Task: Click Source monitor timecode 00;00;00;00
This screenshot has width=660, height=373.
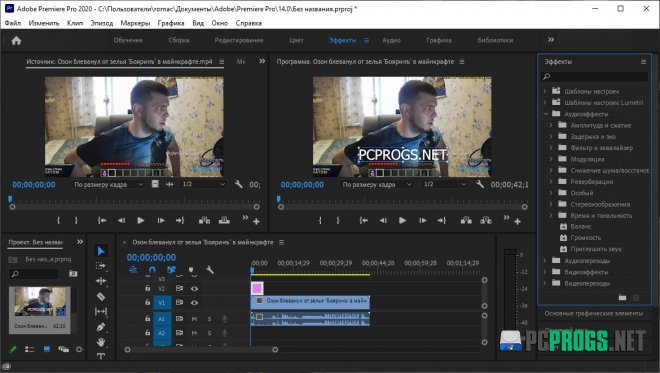Action: (x=34, y=185)
